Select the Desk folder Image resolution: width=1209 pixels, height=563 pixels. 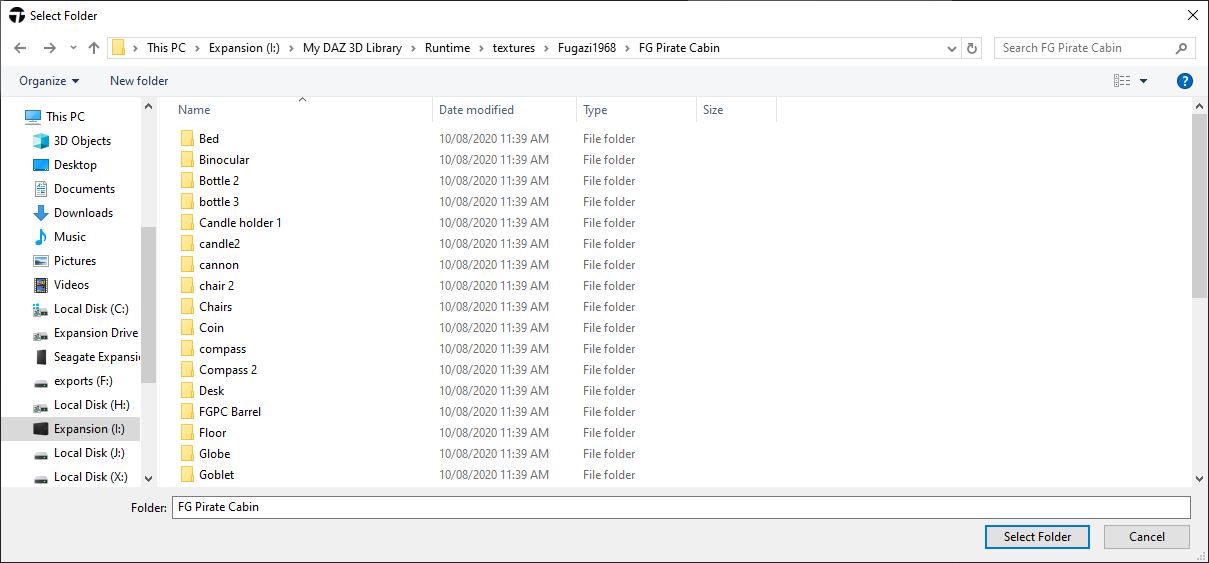point(211,391)
